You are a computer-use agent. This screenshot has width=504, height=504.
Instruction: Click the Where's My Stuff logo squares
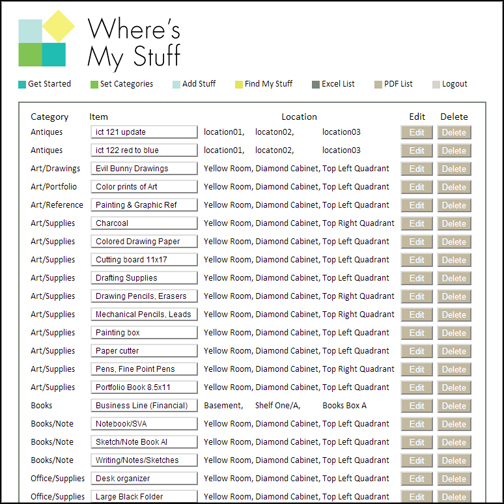[x=46, y=38]
